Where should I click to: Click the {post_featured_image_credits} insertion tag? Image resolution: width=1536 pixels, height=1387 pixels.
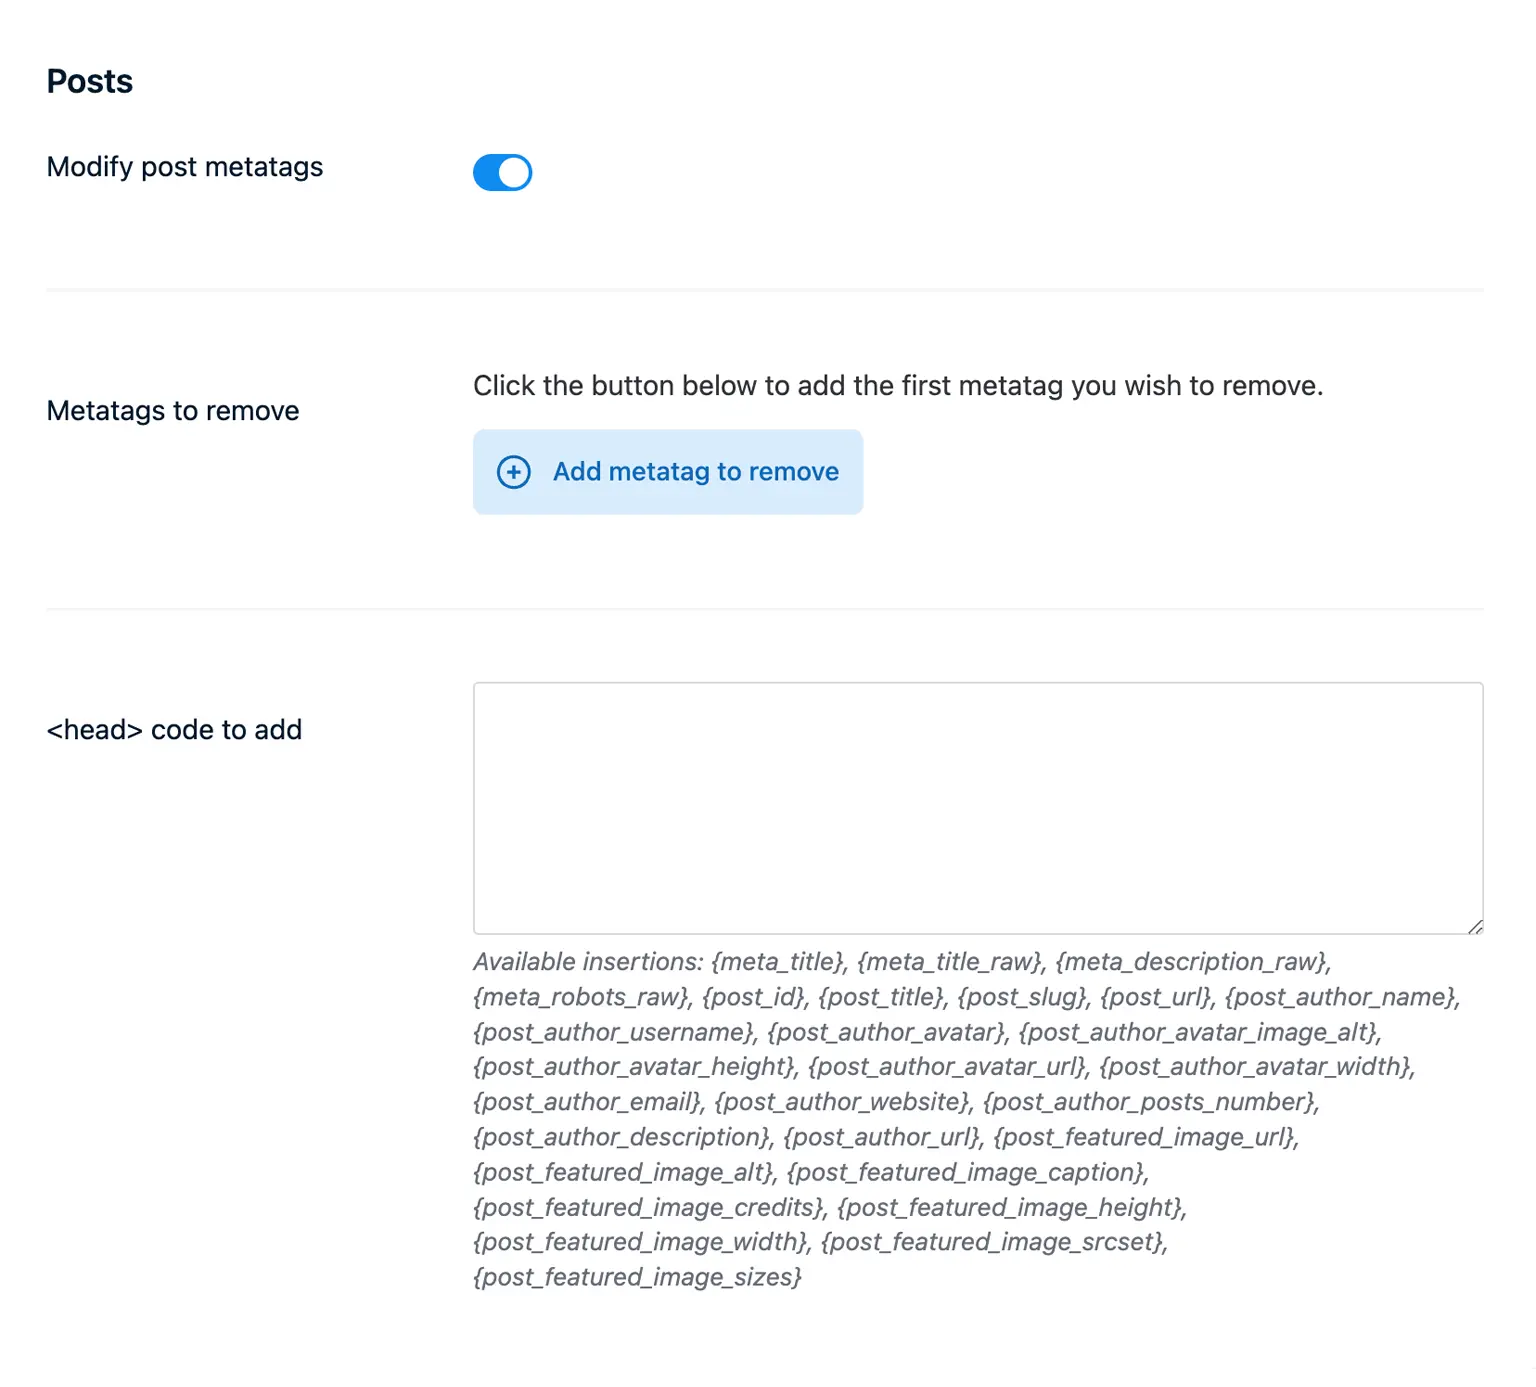649,1207
